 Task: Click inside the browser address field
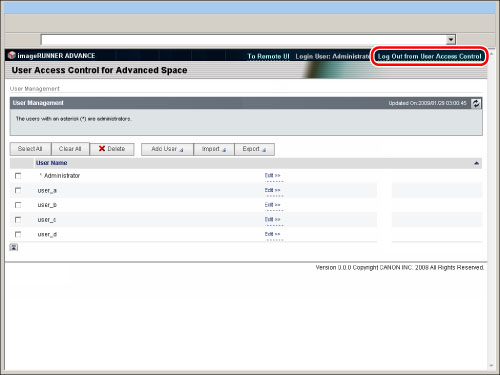click(244, 40)
